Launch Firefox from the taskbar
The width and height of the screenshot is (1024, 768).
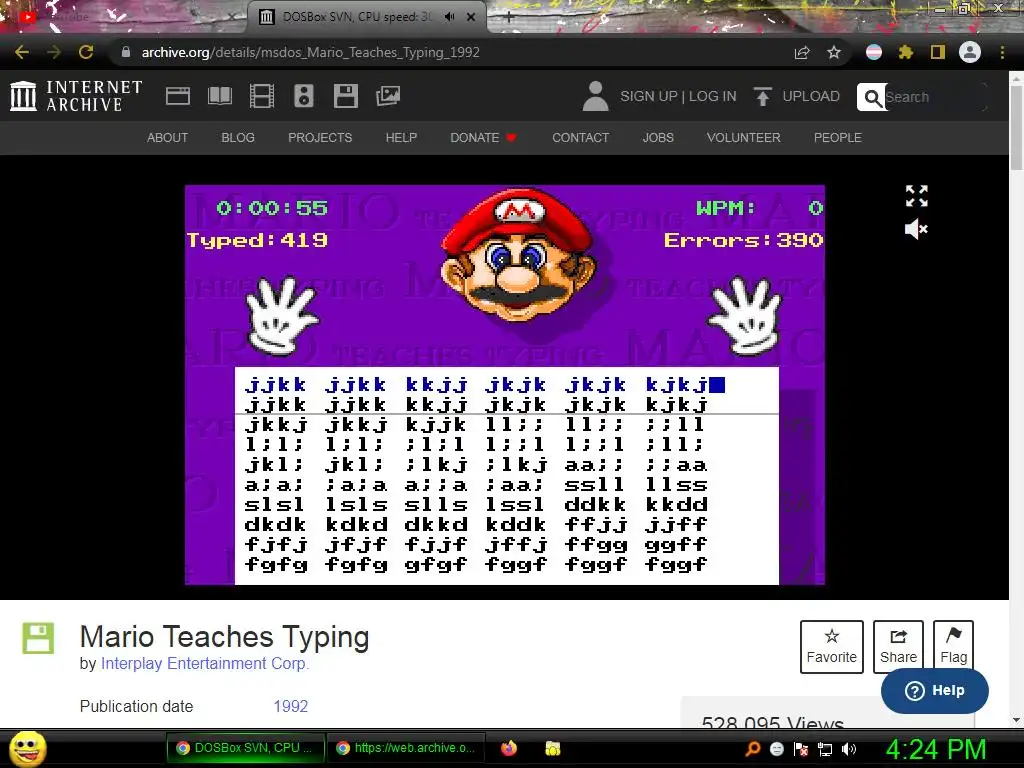[509, 748]
